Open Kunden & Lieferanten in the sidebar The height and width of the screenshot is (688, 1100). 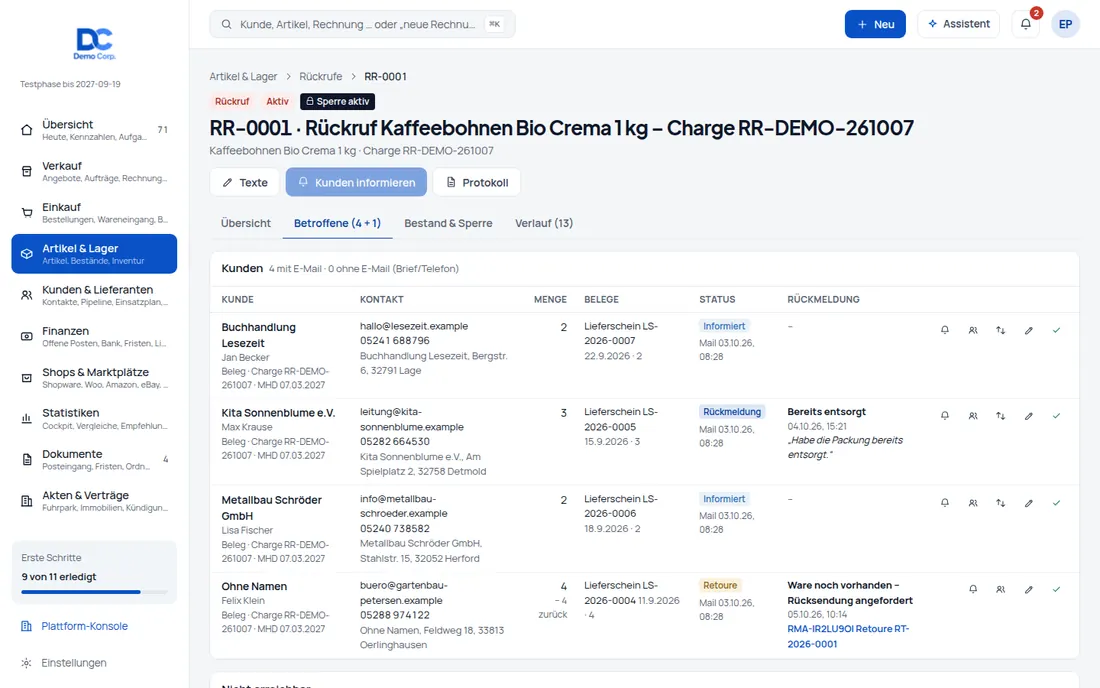(x=94, y=295)
